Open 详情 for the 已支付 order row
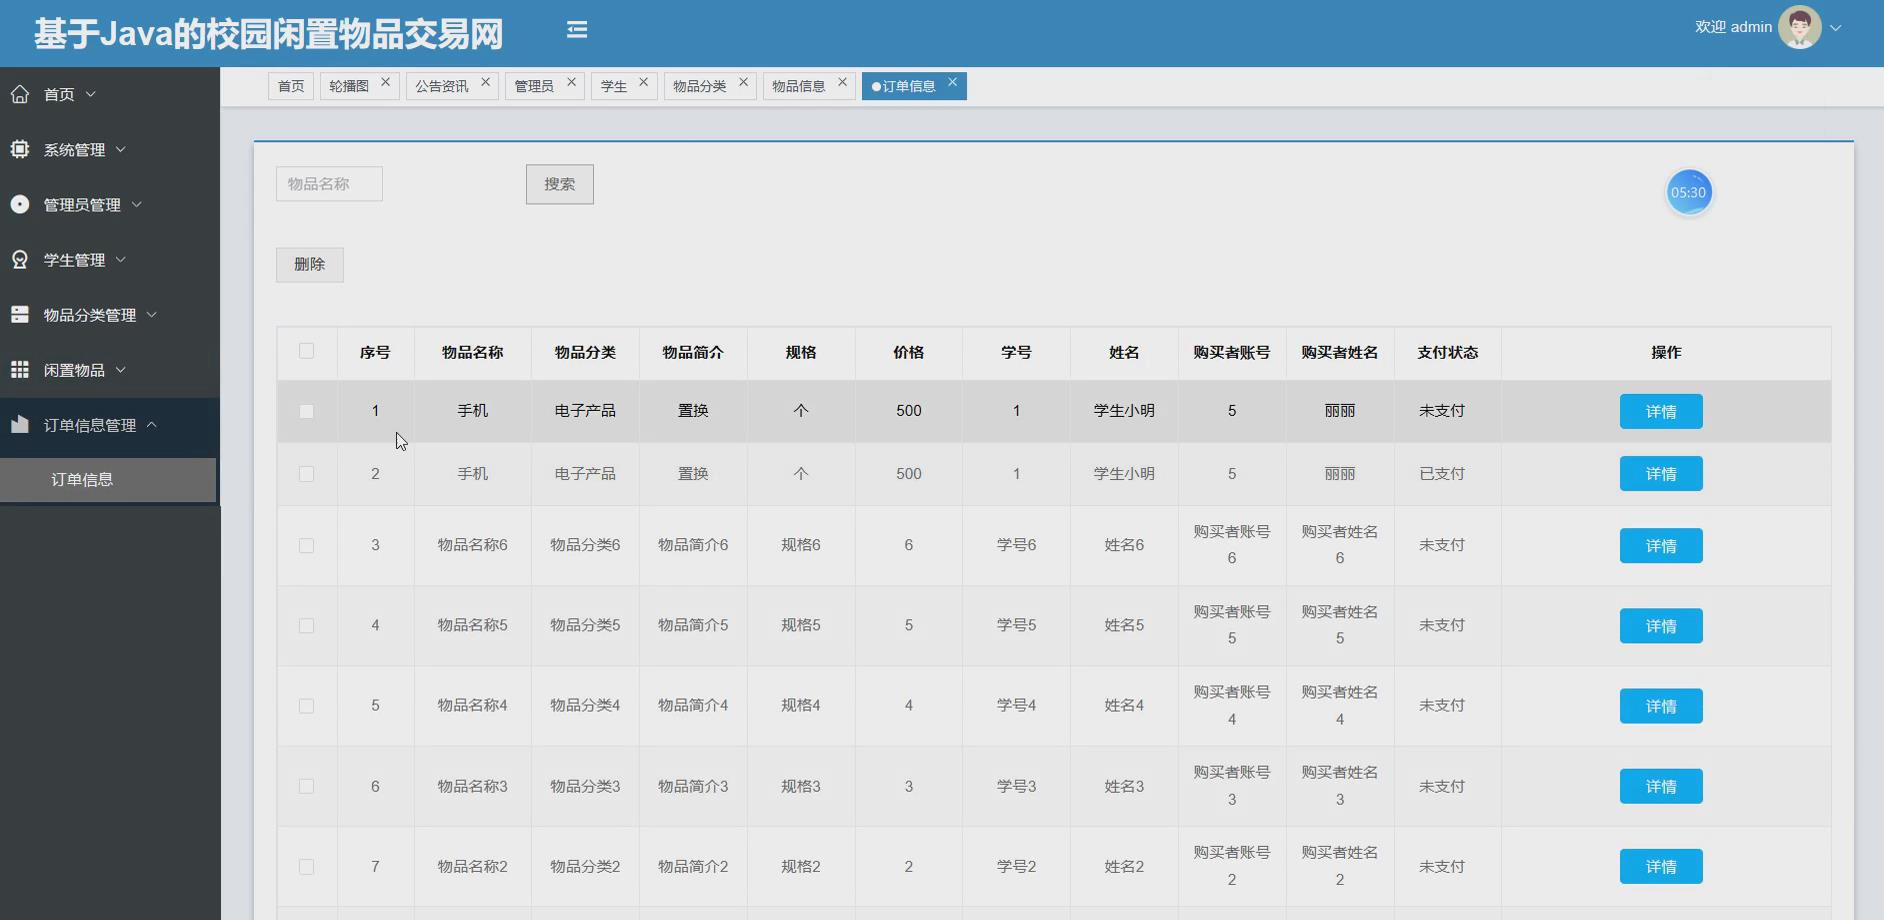The width and height of the screenshot is (1884, 920). pyautogui.click(x=1661, y=474)
